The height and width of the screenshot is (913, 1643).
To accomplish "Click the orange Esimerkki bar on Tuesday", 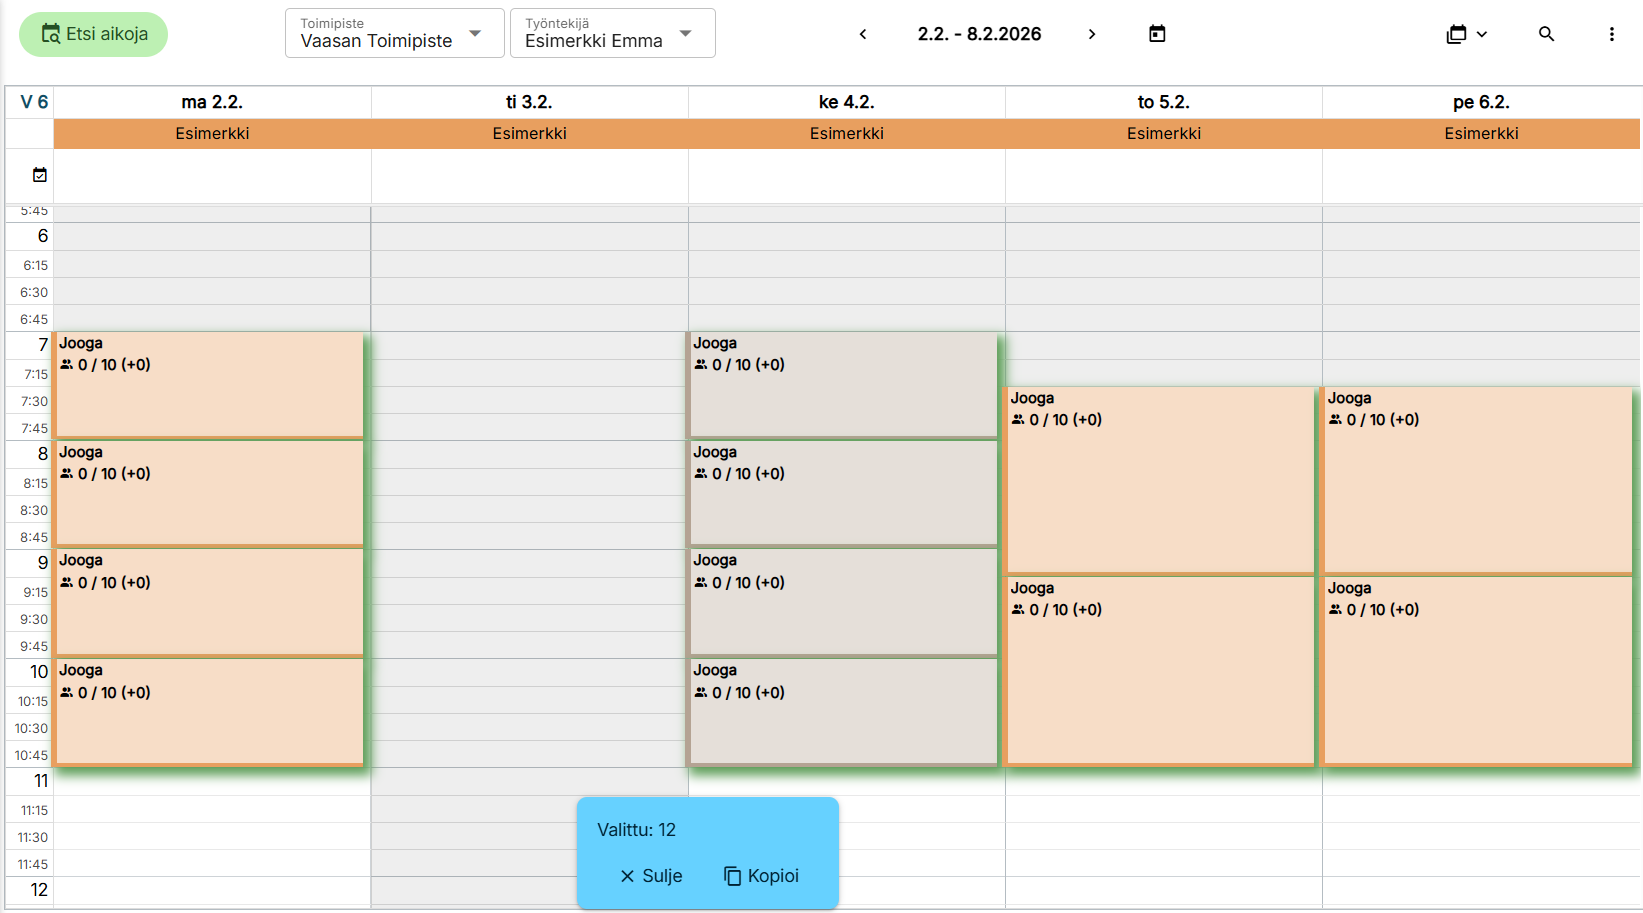I will point(529,134).
